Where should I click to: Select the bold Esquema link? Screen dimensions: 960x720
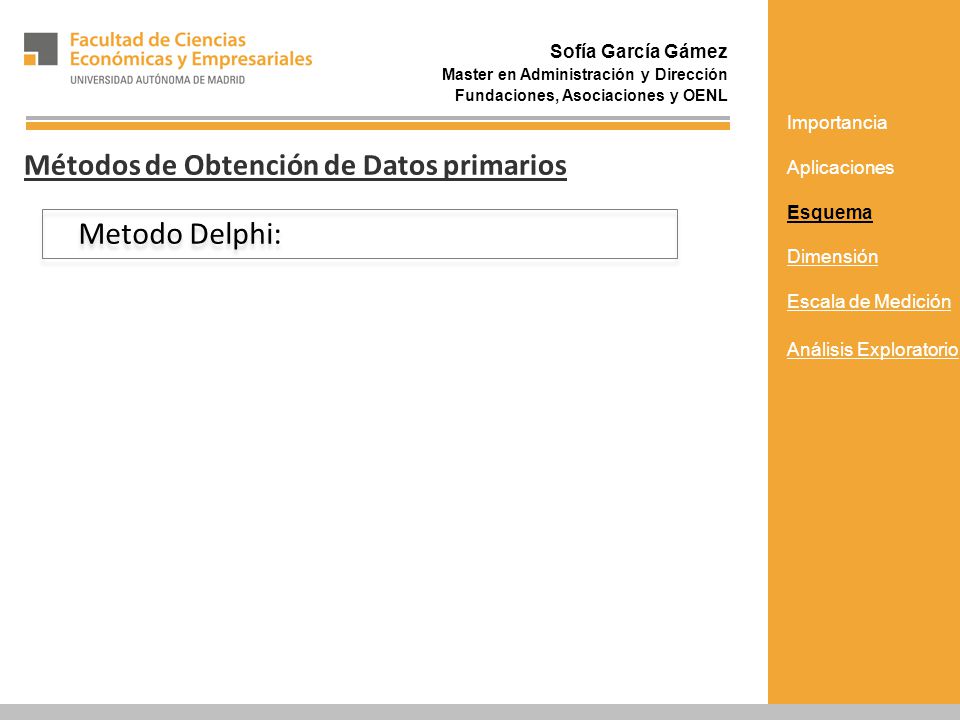coord(829,212)
